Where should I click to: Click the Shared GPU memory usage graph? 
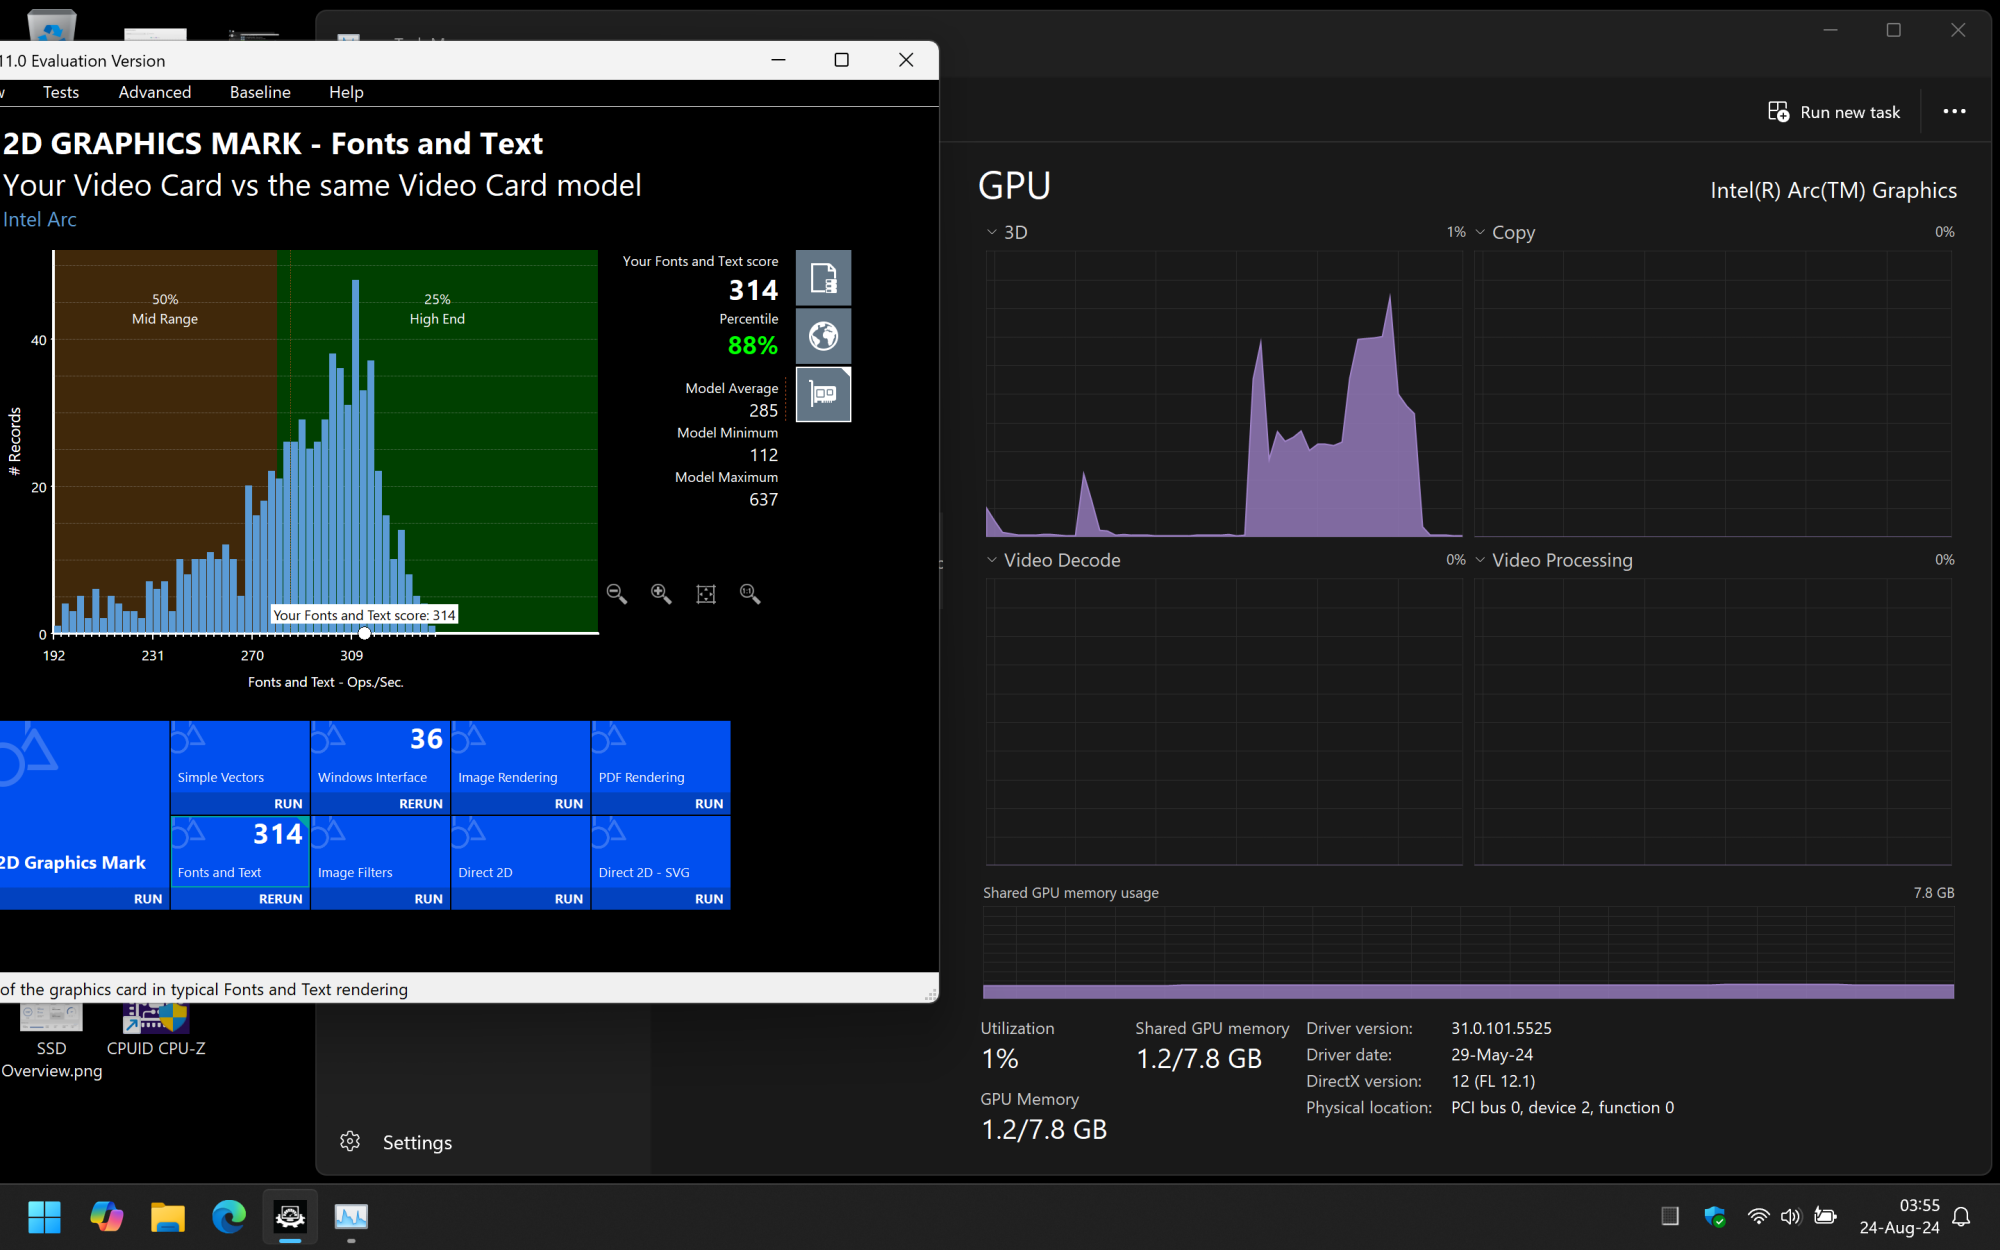pyautogui.click(x=1468, y=954)
